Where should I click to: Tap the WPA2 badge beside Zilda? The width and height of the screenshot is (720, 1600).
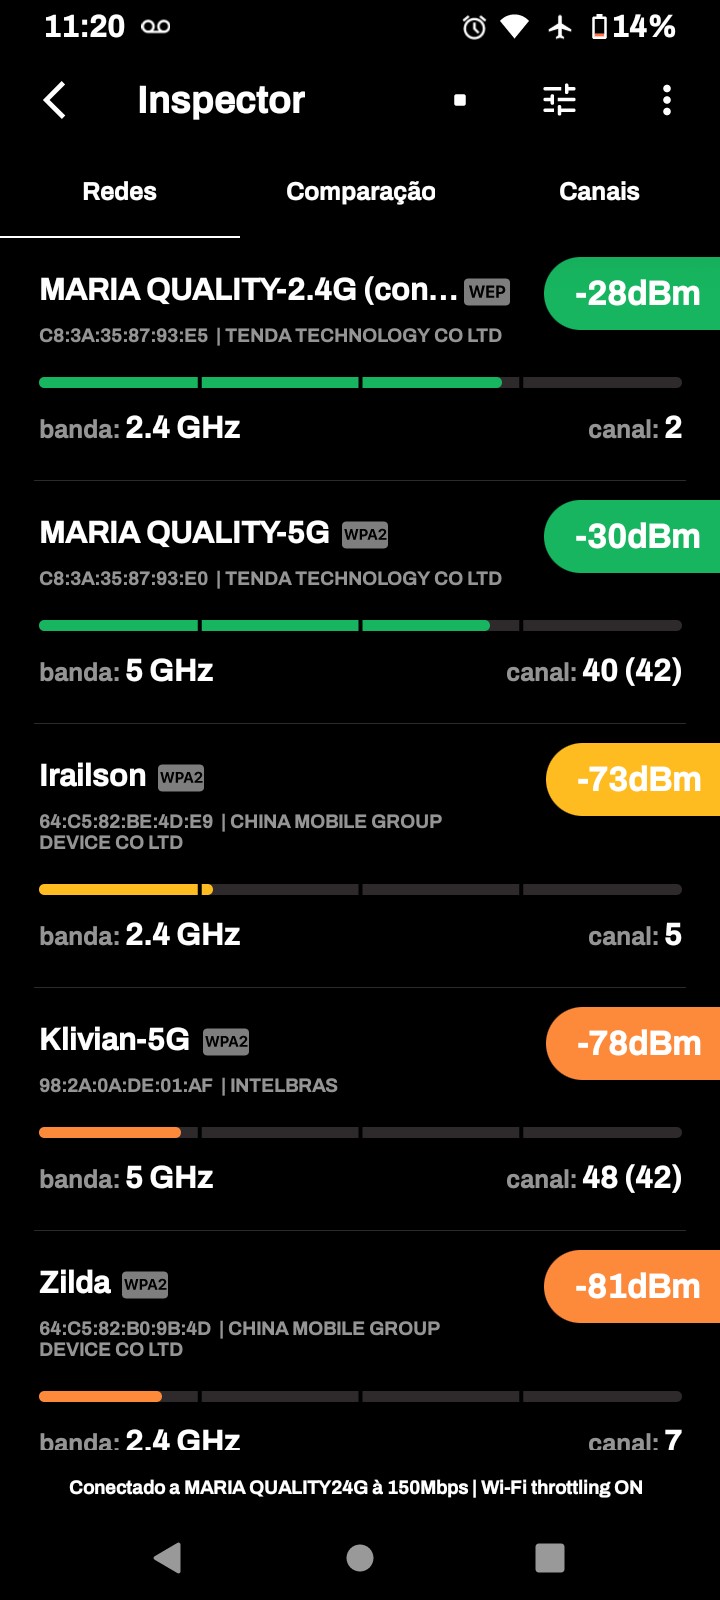(145, 1284)
